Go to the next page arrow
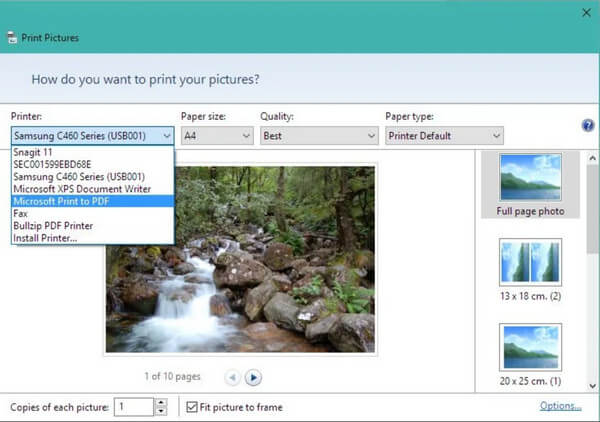Screen dimensions: 600x422 [254, 377]
